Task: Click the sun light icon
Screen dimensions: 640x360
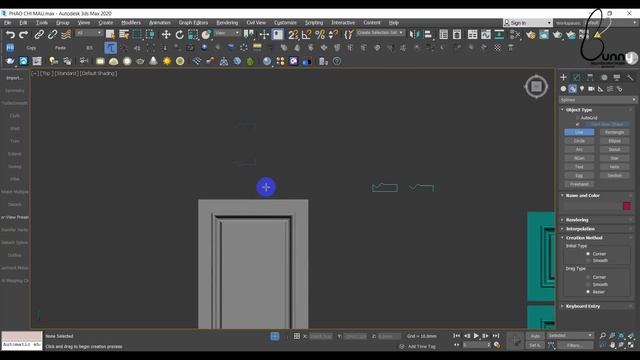Action: tap(167, 61)
